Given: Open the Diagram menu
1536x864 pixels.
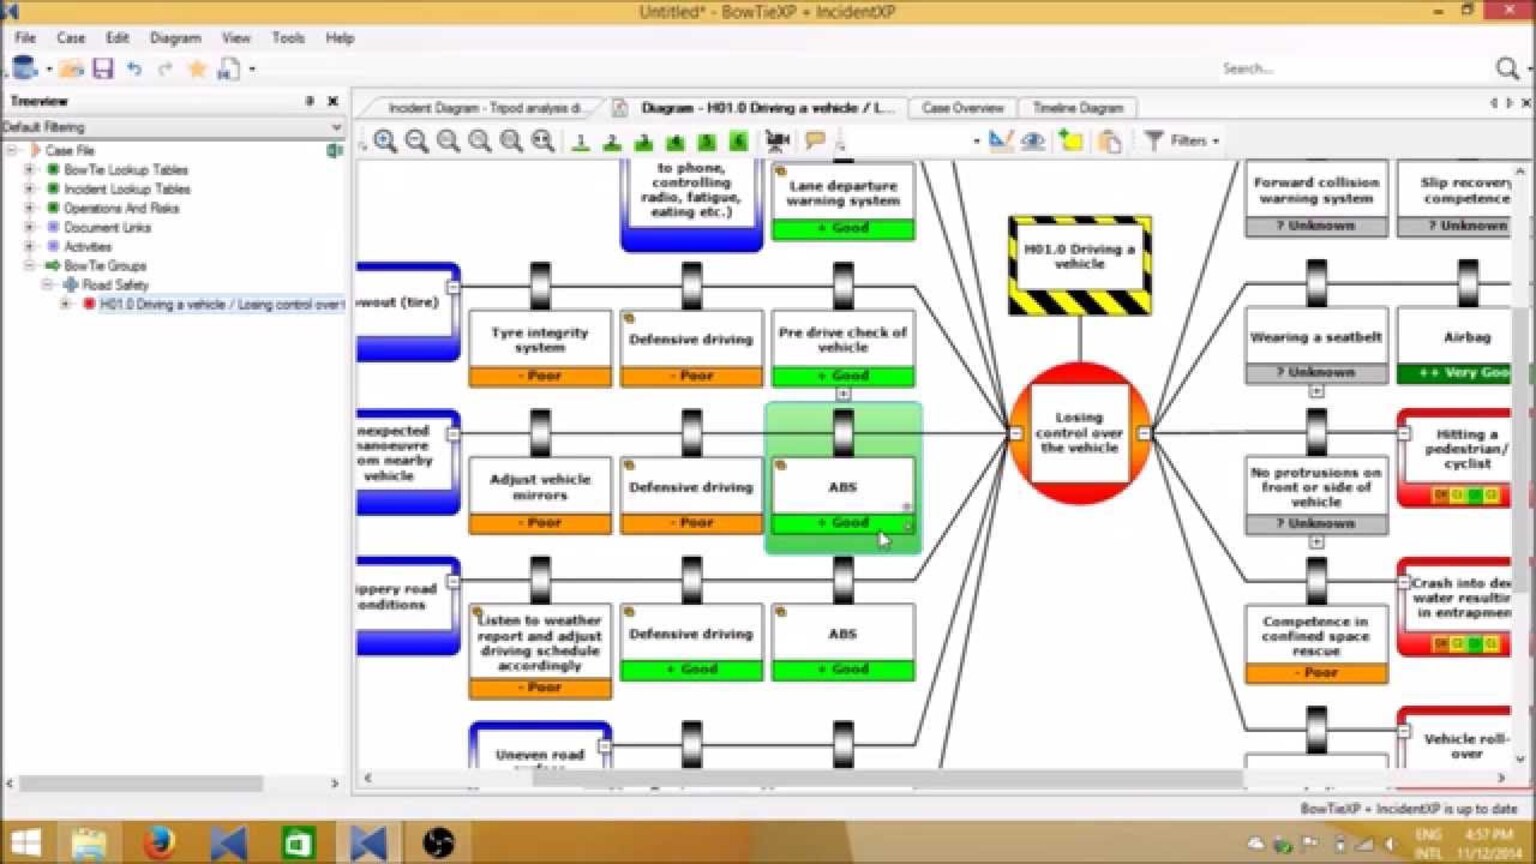Looking at the screenshot, I should click(175, 38).
